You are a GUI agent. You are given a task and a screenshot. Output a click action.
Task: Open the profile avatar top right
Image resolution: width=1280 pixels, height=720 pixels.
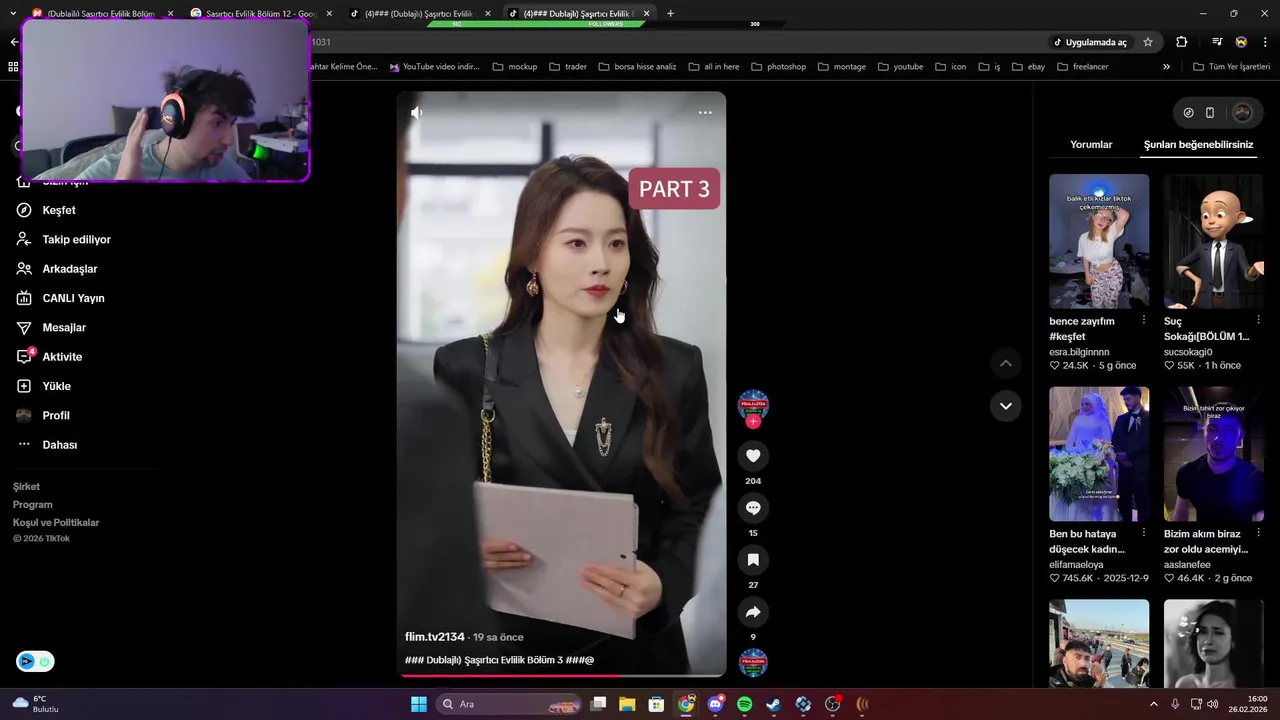(1242, 113)
